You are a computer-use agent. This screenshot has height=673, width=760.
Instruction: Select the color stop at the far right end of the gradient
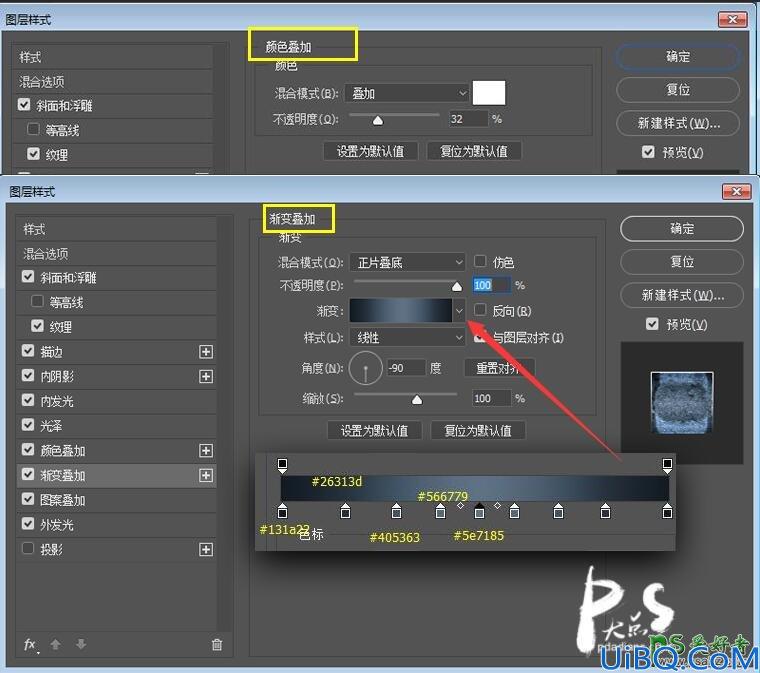[667, 511]
